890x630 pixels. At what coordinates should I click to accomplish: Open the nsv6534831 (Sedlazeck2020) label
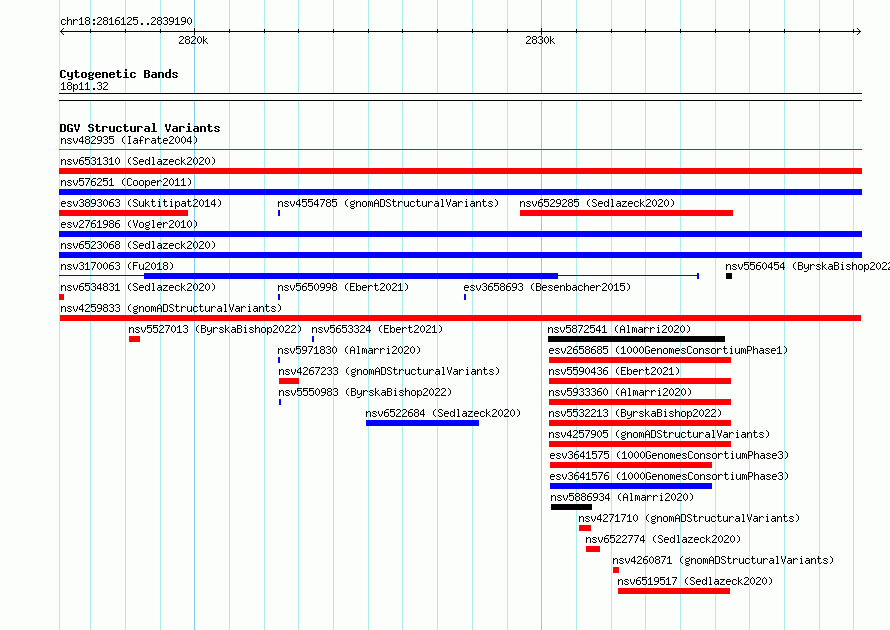coord(138,287)
